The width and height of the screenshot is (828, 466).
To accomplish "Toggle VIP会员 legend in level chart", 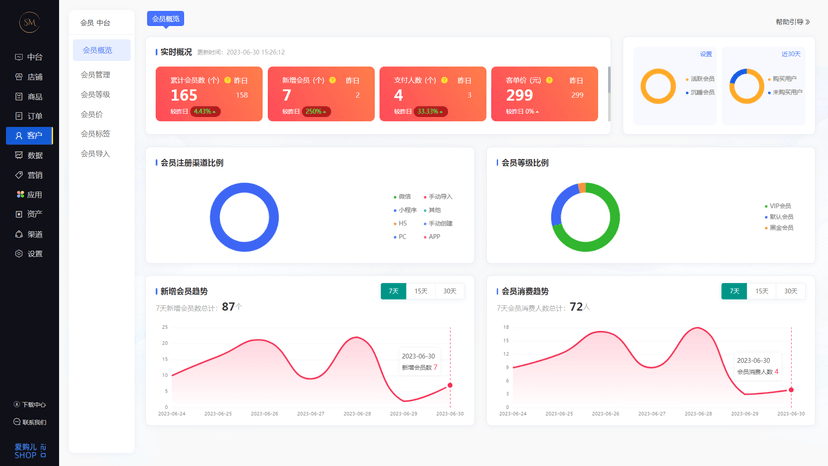I will point(778,206).
